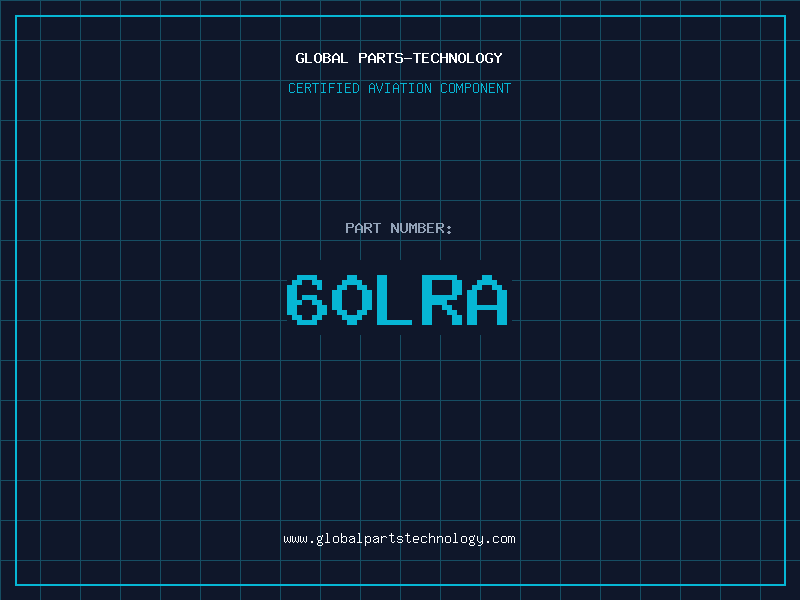
Task: Click the www prefix of the URL
Action: tap(295, 539)
